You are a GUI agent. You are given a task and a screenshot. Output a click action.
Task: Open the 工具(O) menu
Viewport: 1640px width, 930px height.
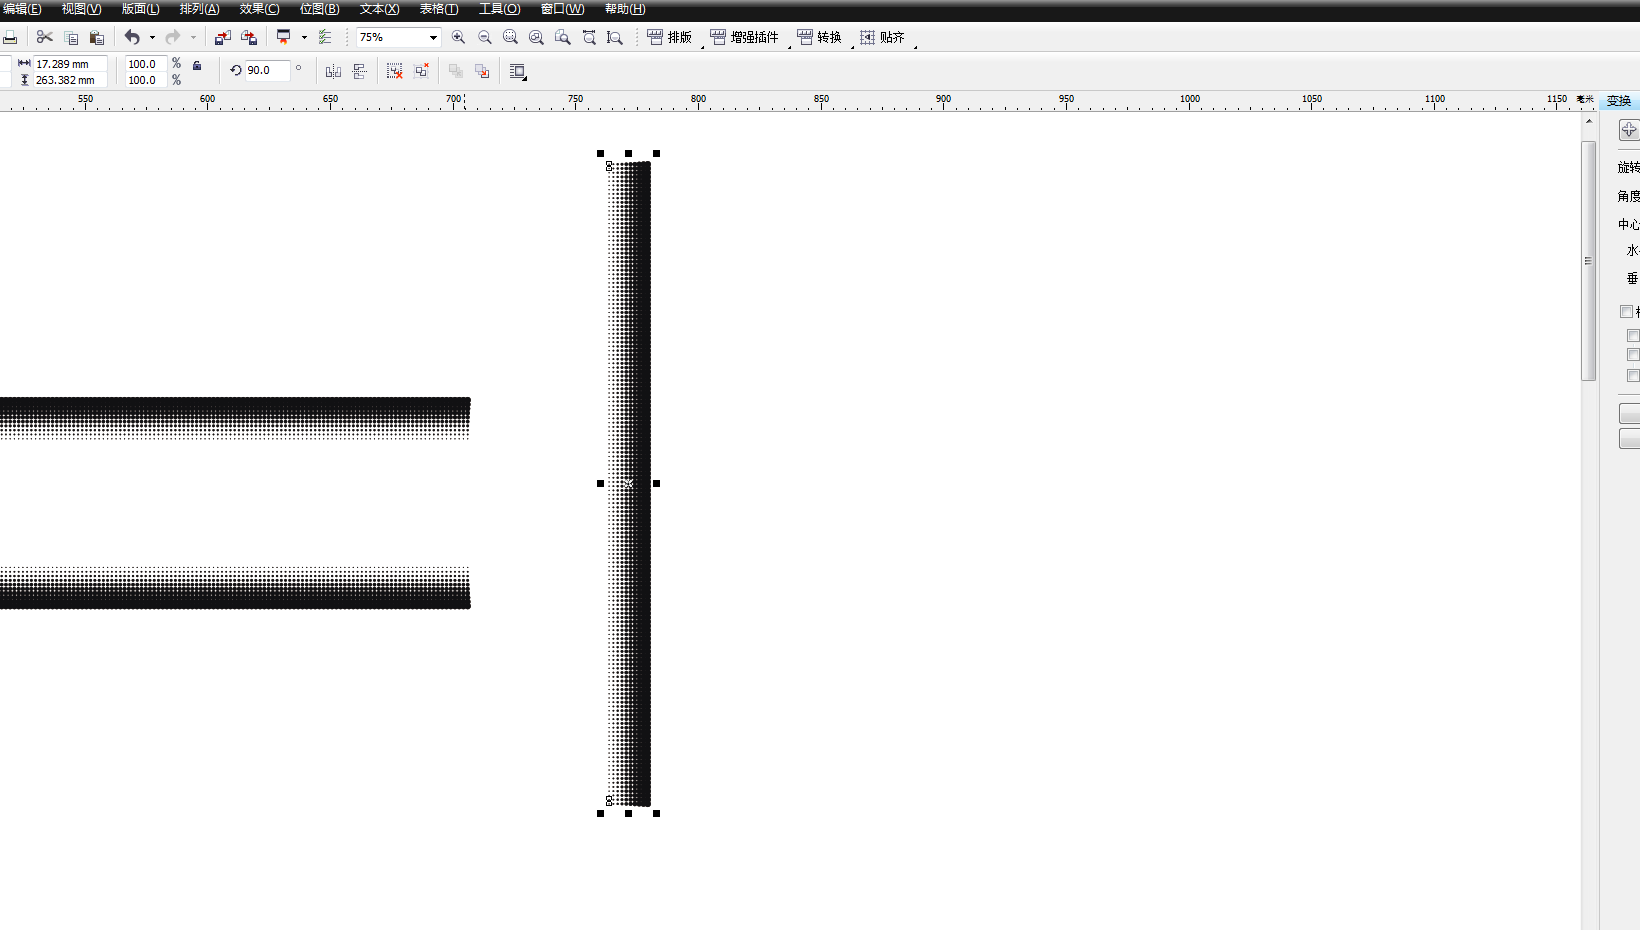[x=499, y=9]
